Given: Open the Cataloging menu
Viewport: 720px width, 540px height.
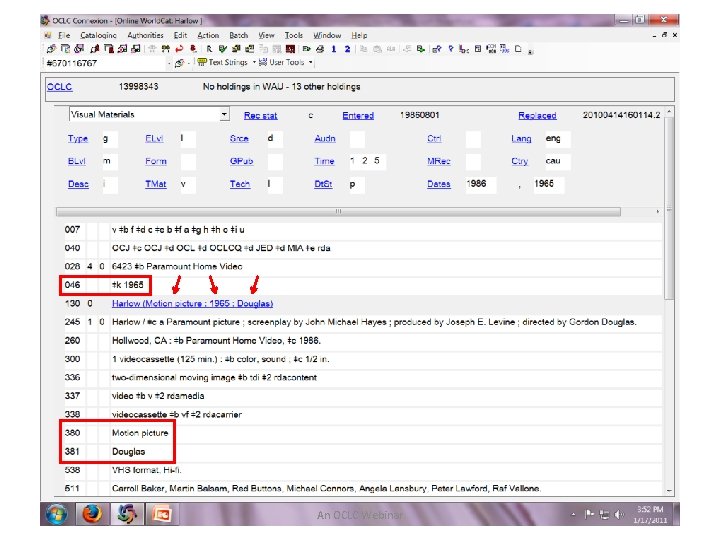Looking at the screenshot, I should [98, 35].
